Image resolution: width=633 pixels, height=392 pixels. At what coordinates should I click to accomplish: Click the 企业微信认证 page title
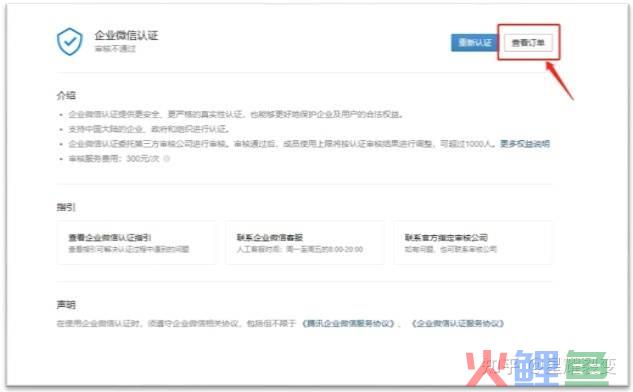tap(126, 36)
